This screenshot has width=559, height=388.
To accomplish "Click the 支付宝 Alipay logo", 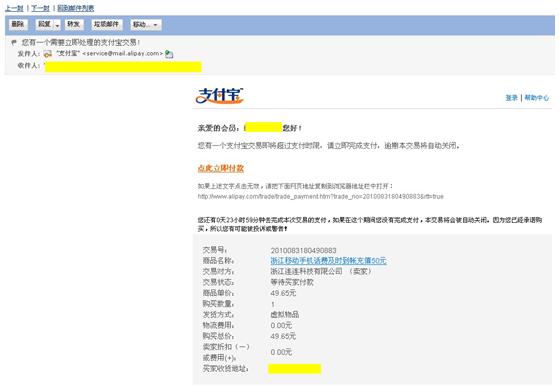I will (x=220, y=96).
